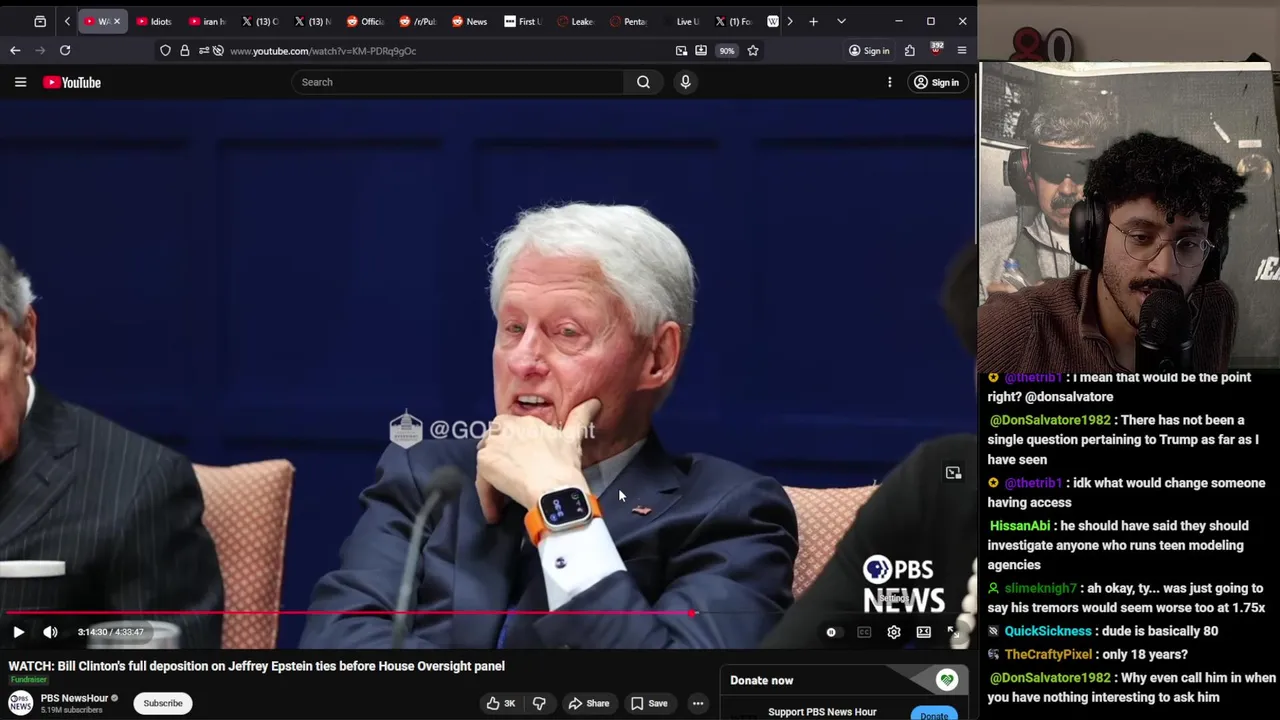Click the shield tracking protection icon
The height and width of the screenshot is (720, 1280).
point(165,50)
